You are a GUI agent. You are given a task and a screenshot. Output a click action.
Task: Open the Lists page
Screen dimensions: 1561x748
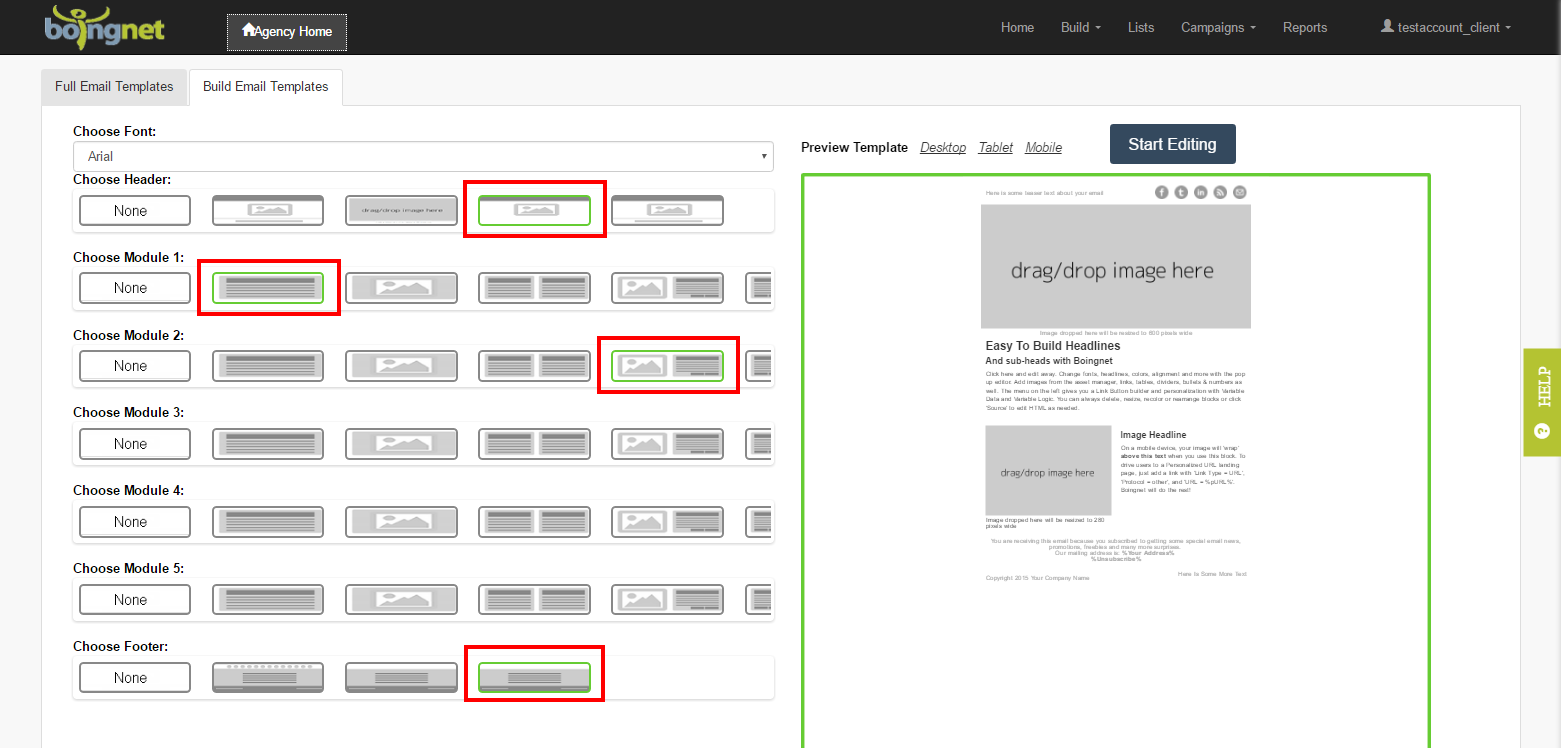click(1141, 27)
